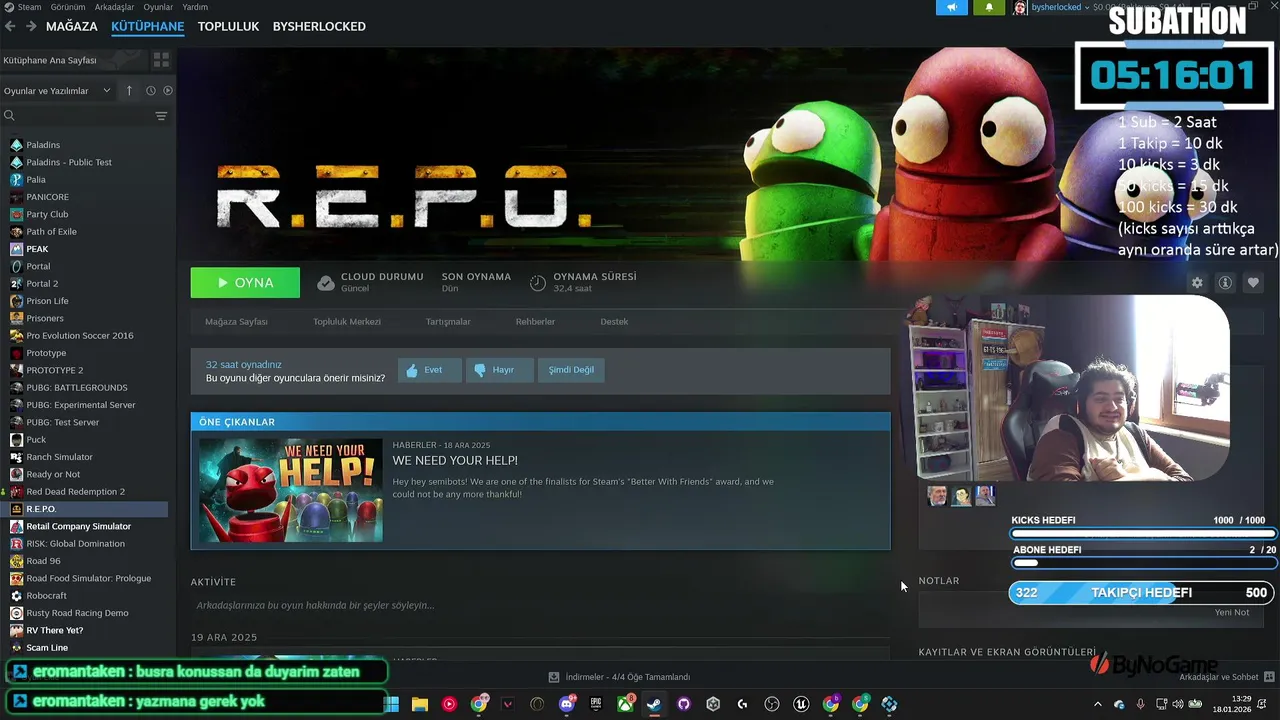Open the Xbox app taskbar icon
Image resolution: width=1280 pixels, height=720 pixels.
click(x=625, y=704)
